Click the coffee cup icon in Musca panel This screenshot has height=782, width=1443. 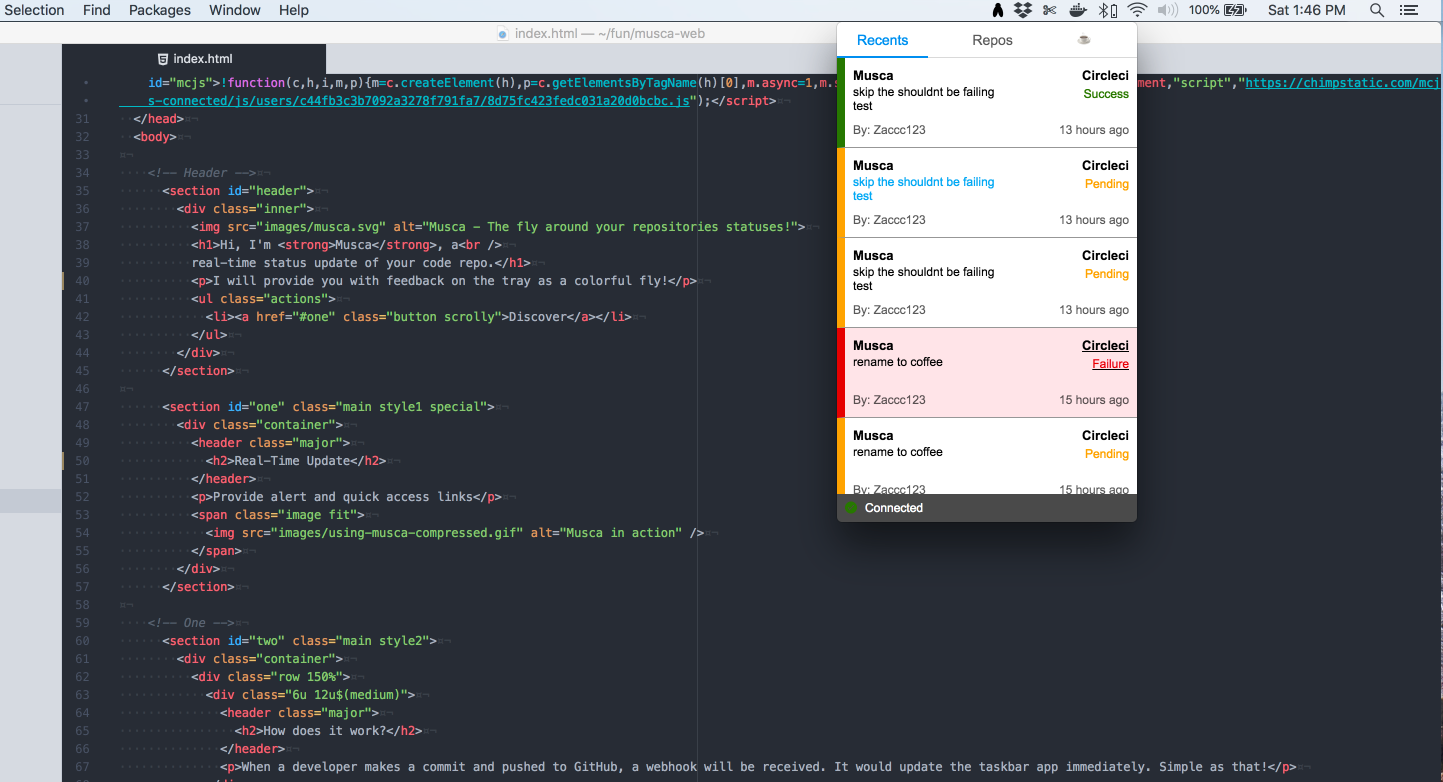coord(1083,40)
